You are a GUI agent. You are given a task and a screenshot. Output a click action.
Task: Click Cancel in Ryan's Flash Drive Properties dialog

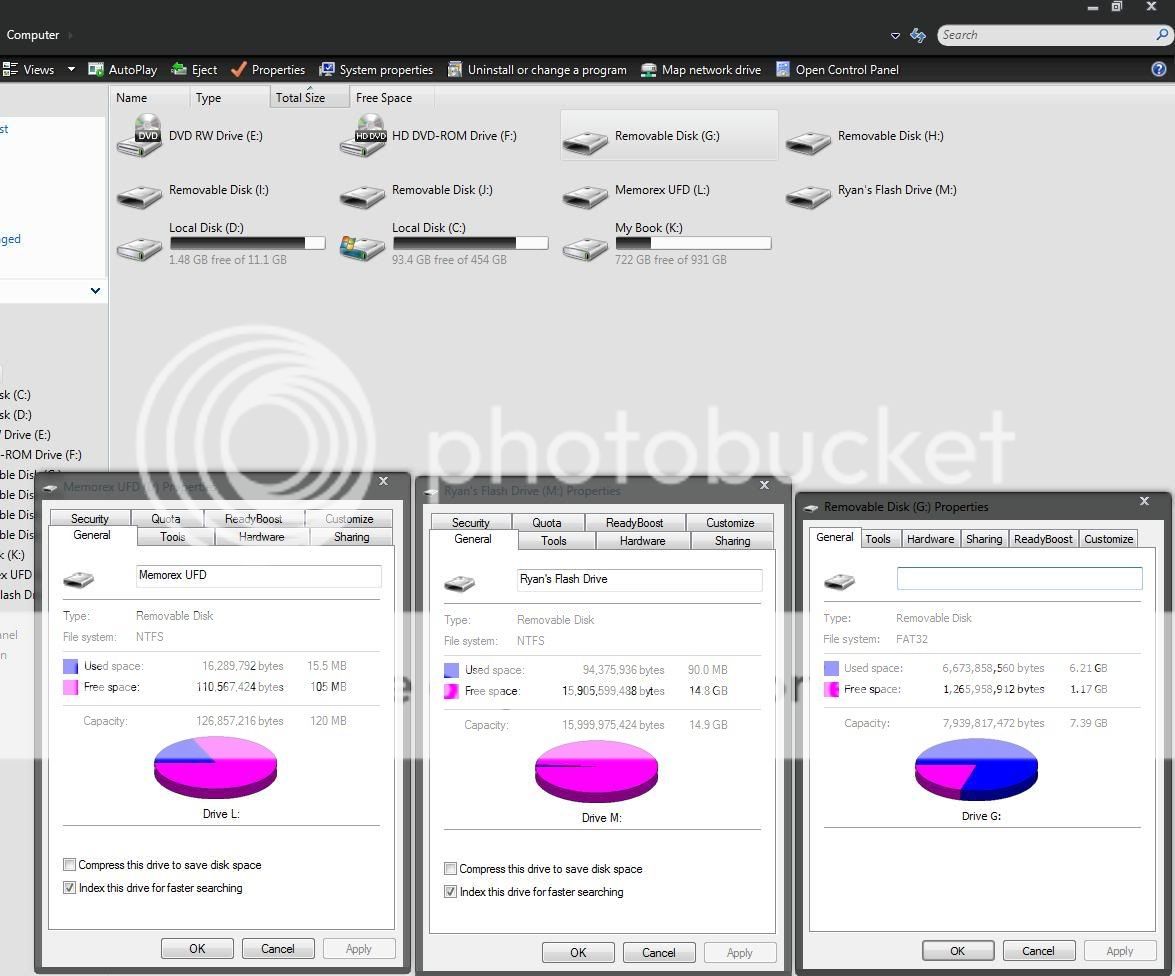[659, 953]
